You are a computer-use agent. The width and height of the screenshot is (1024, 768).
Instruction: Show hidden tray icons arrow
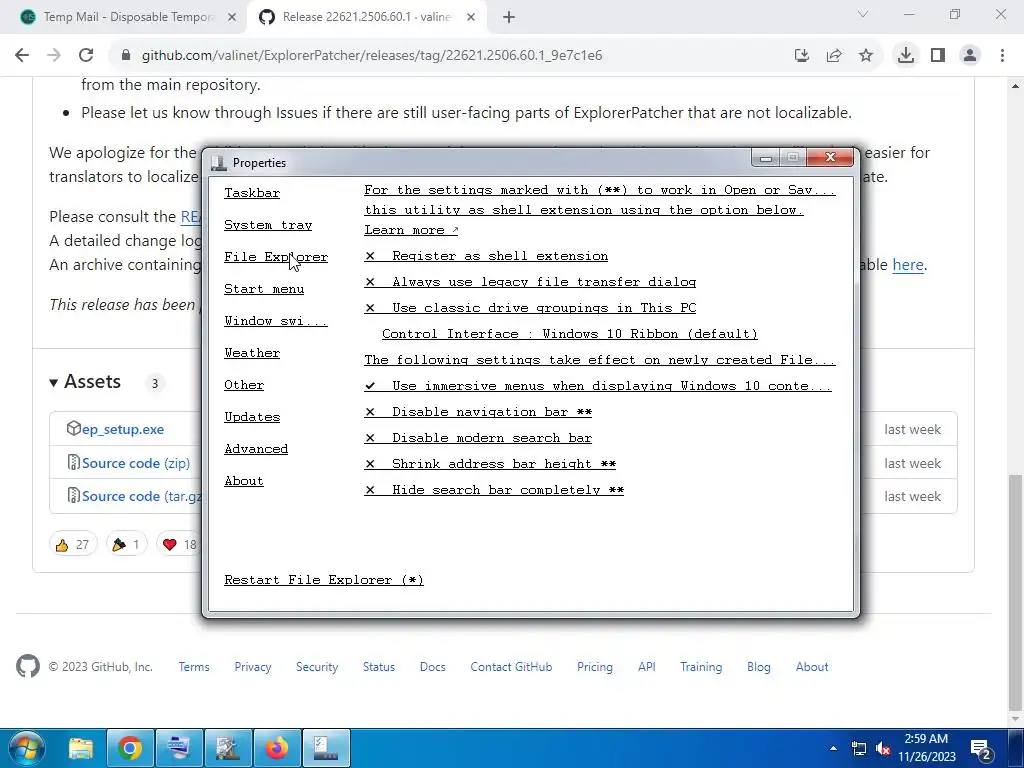(x=833, y=748)
